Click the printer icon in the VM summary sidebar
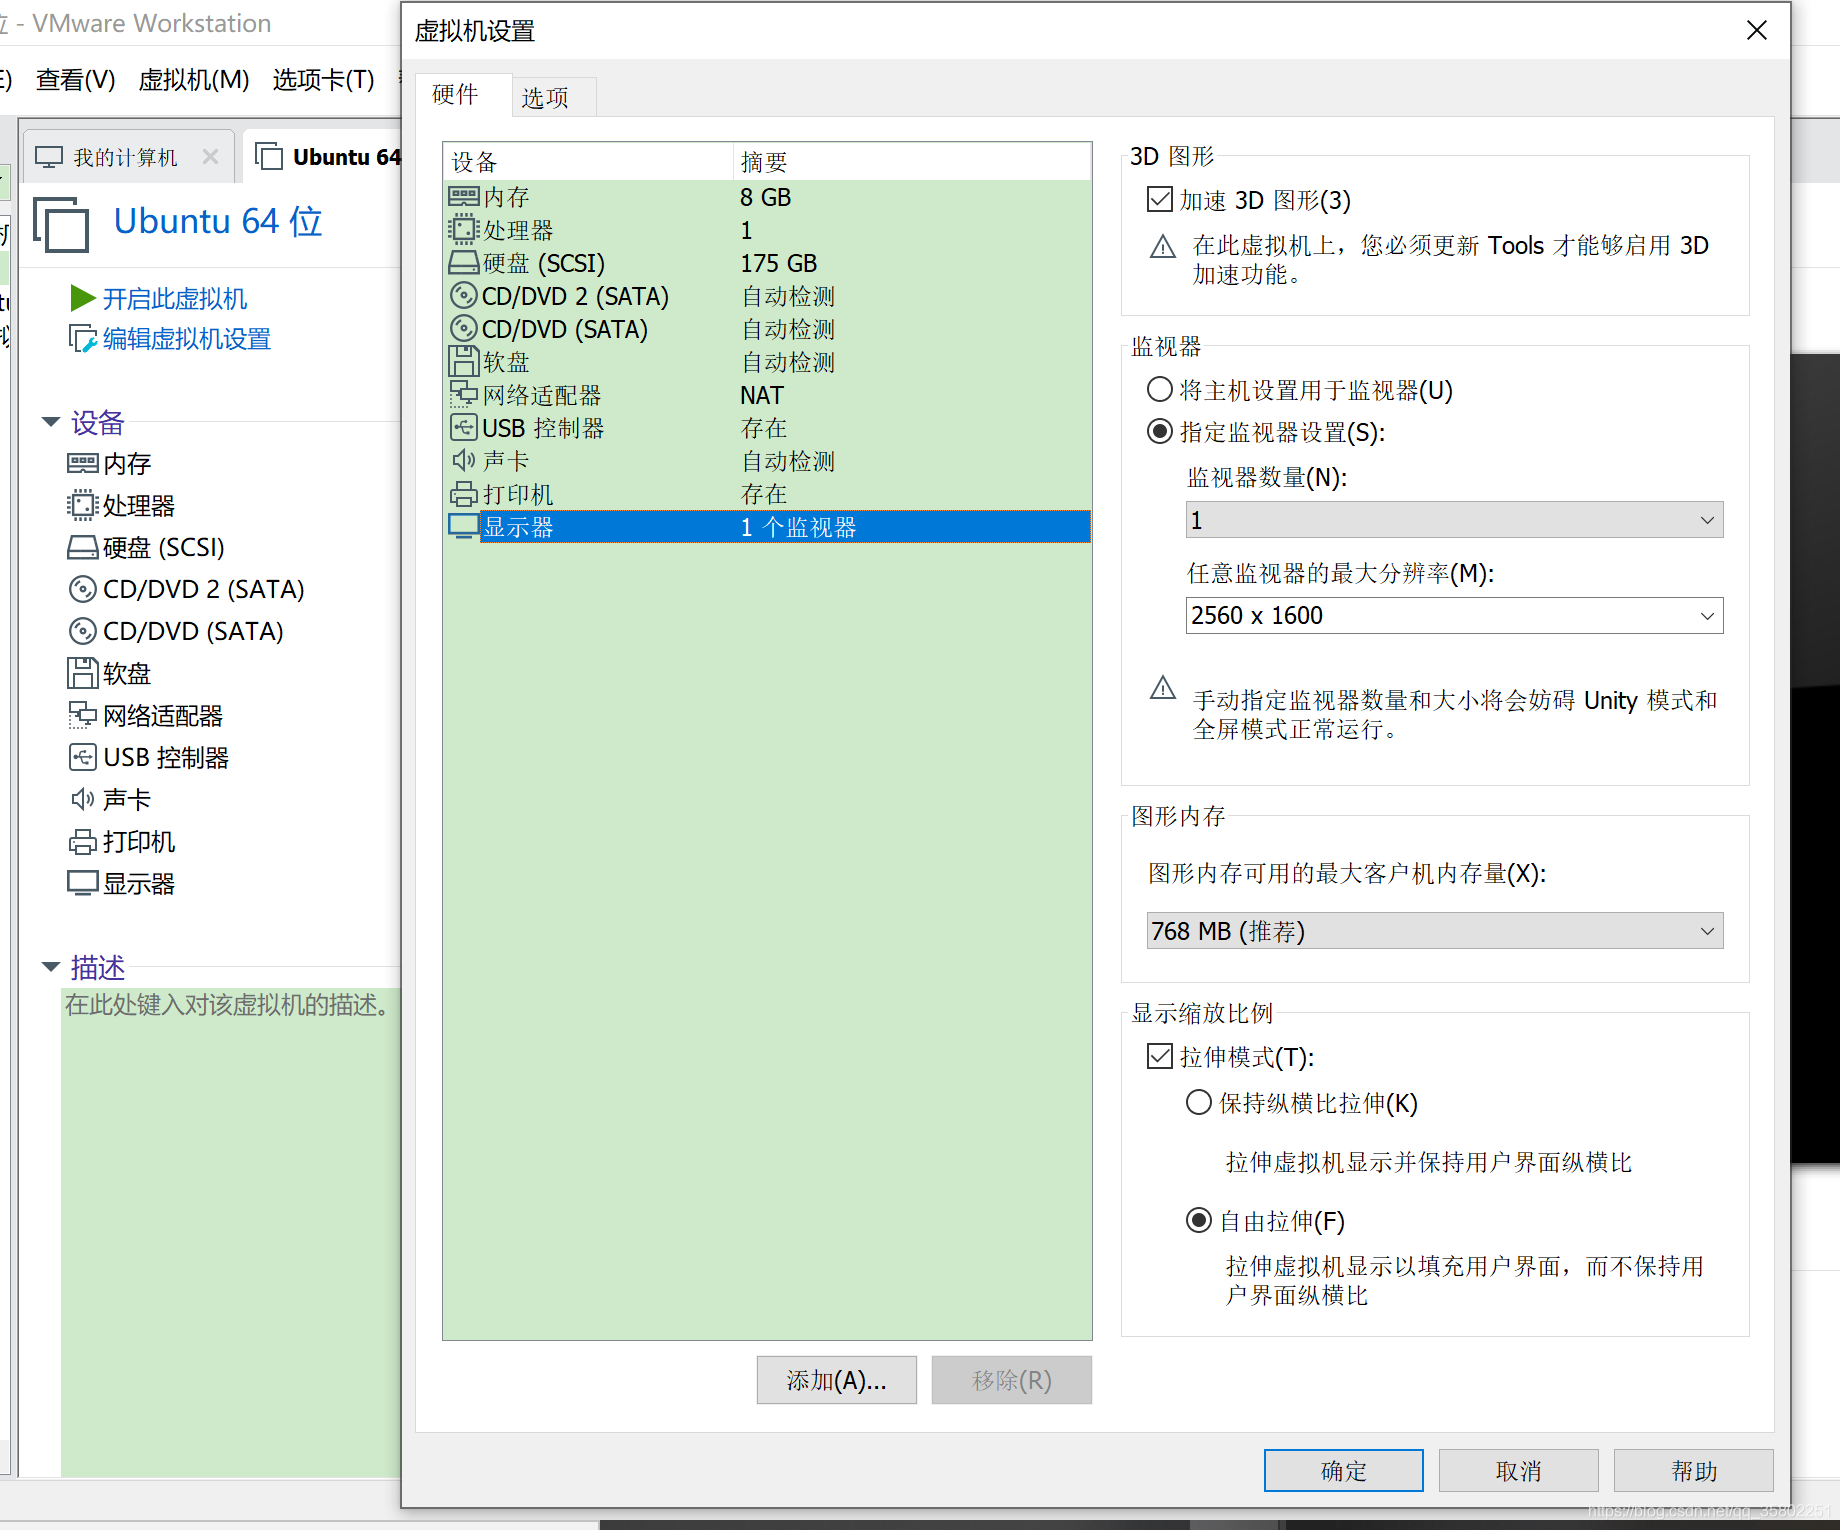The width and height of the screenshot is (1840, 1530). [x=82, y=842]
